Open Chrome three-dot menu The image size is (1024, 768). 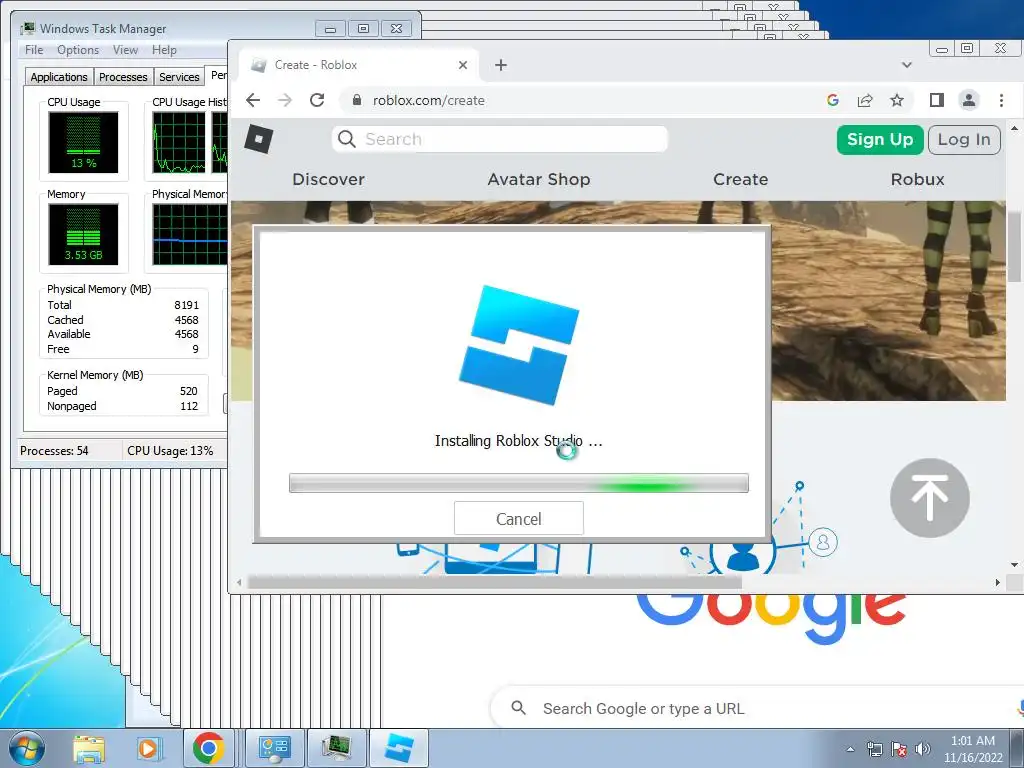1001,100
